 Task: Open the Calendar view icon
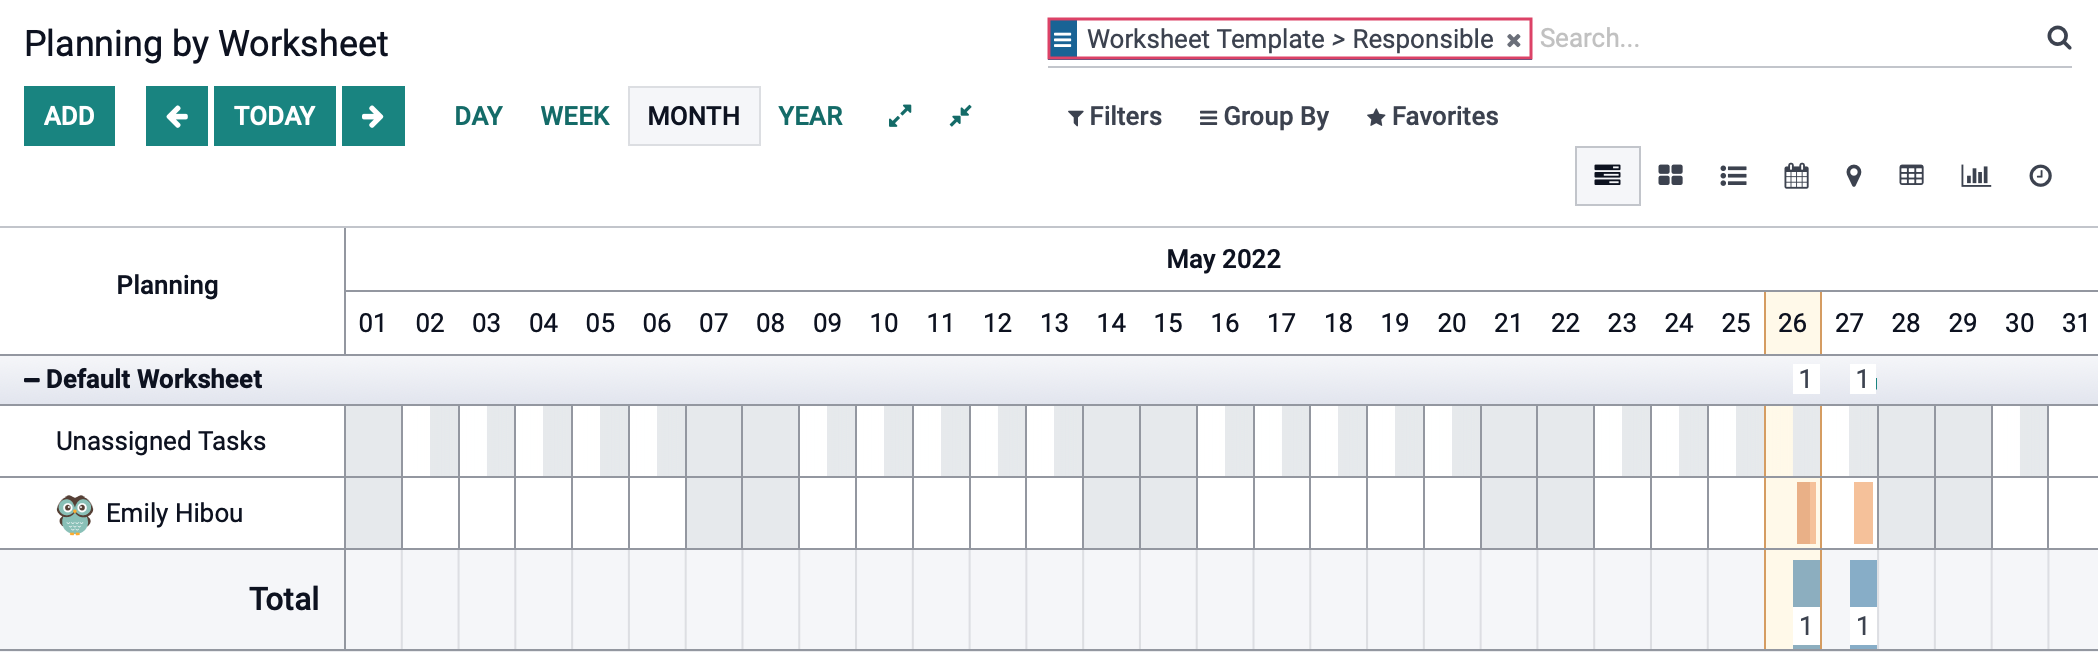(x=1796, y=176)
